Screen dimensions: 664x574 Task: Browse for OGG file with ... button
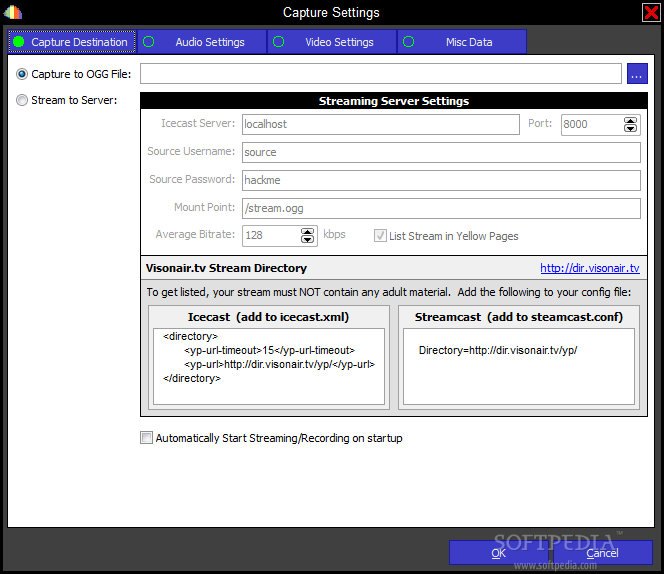pos(637,74)
